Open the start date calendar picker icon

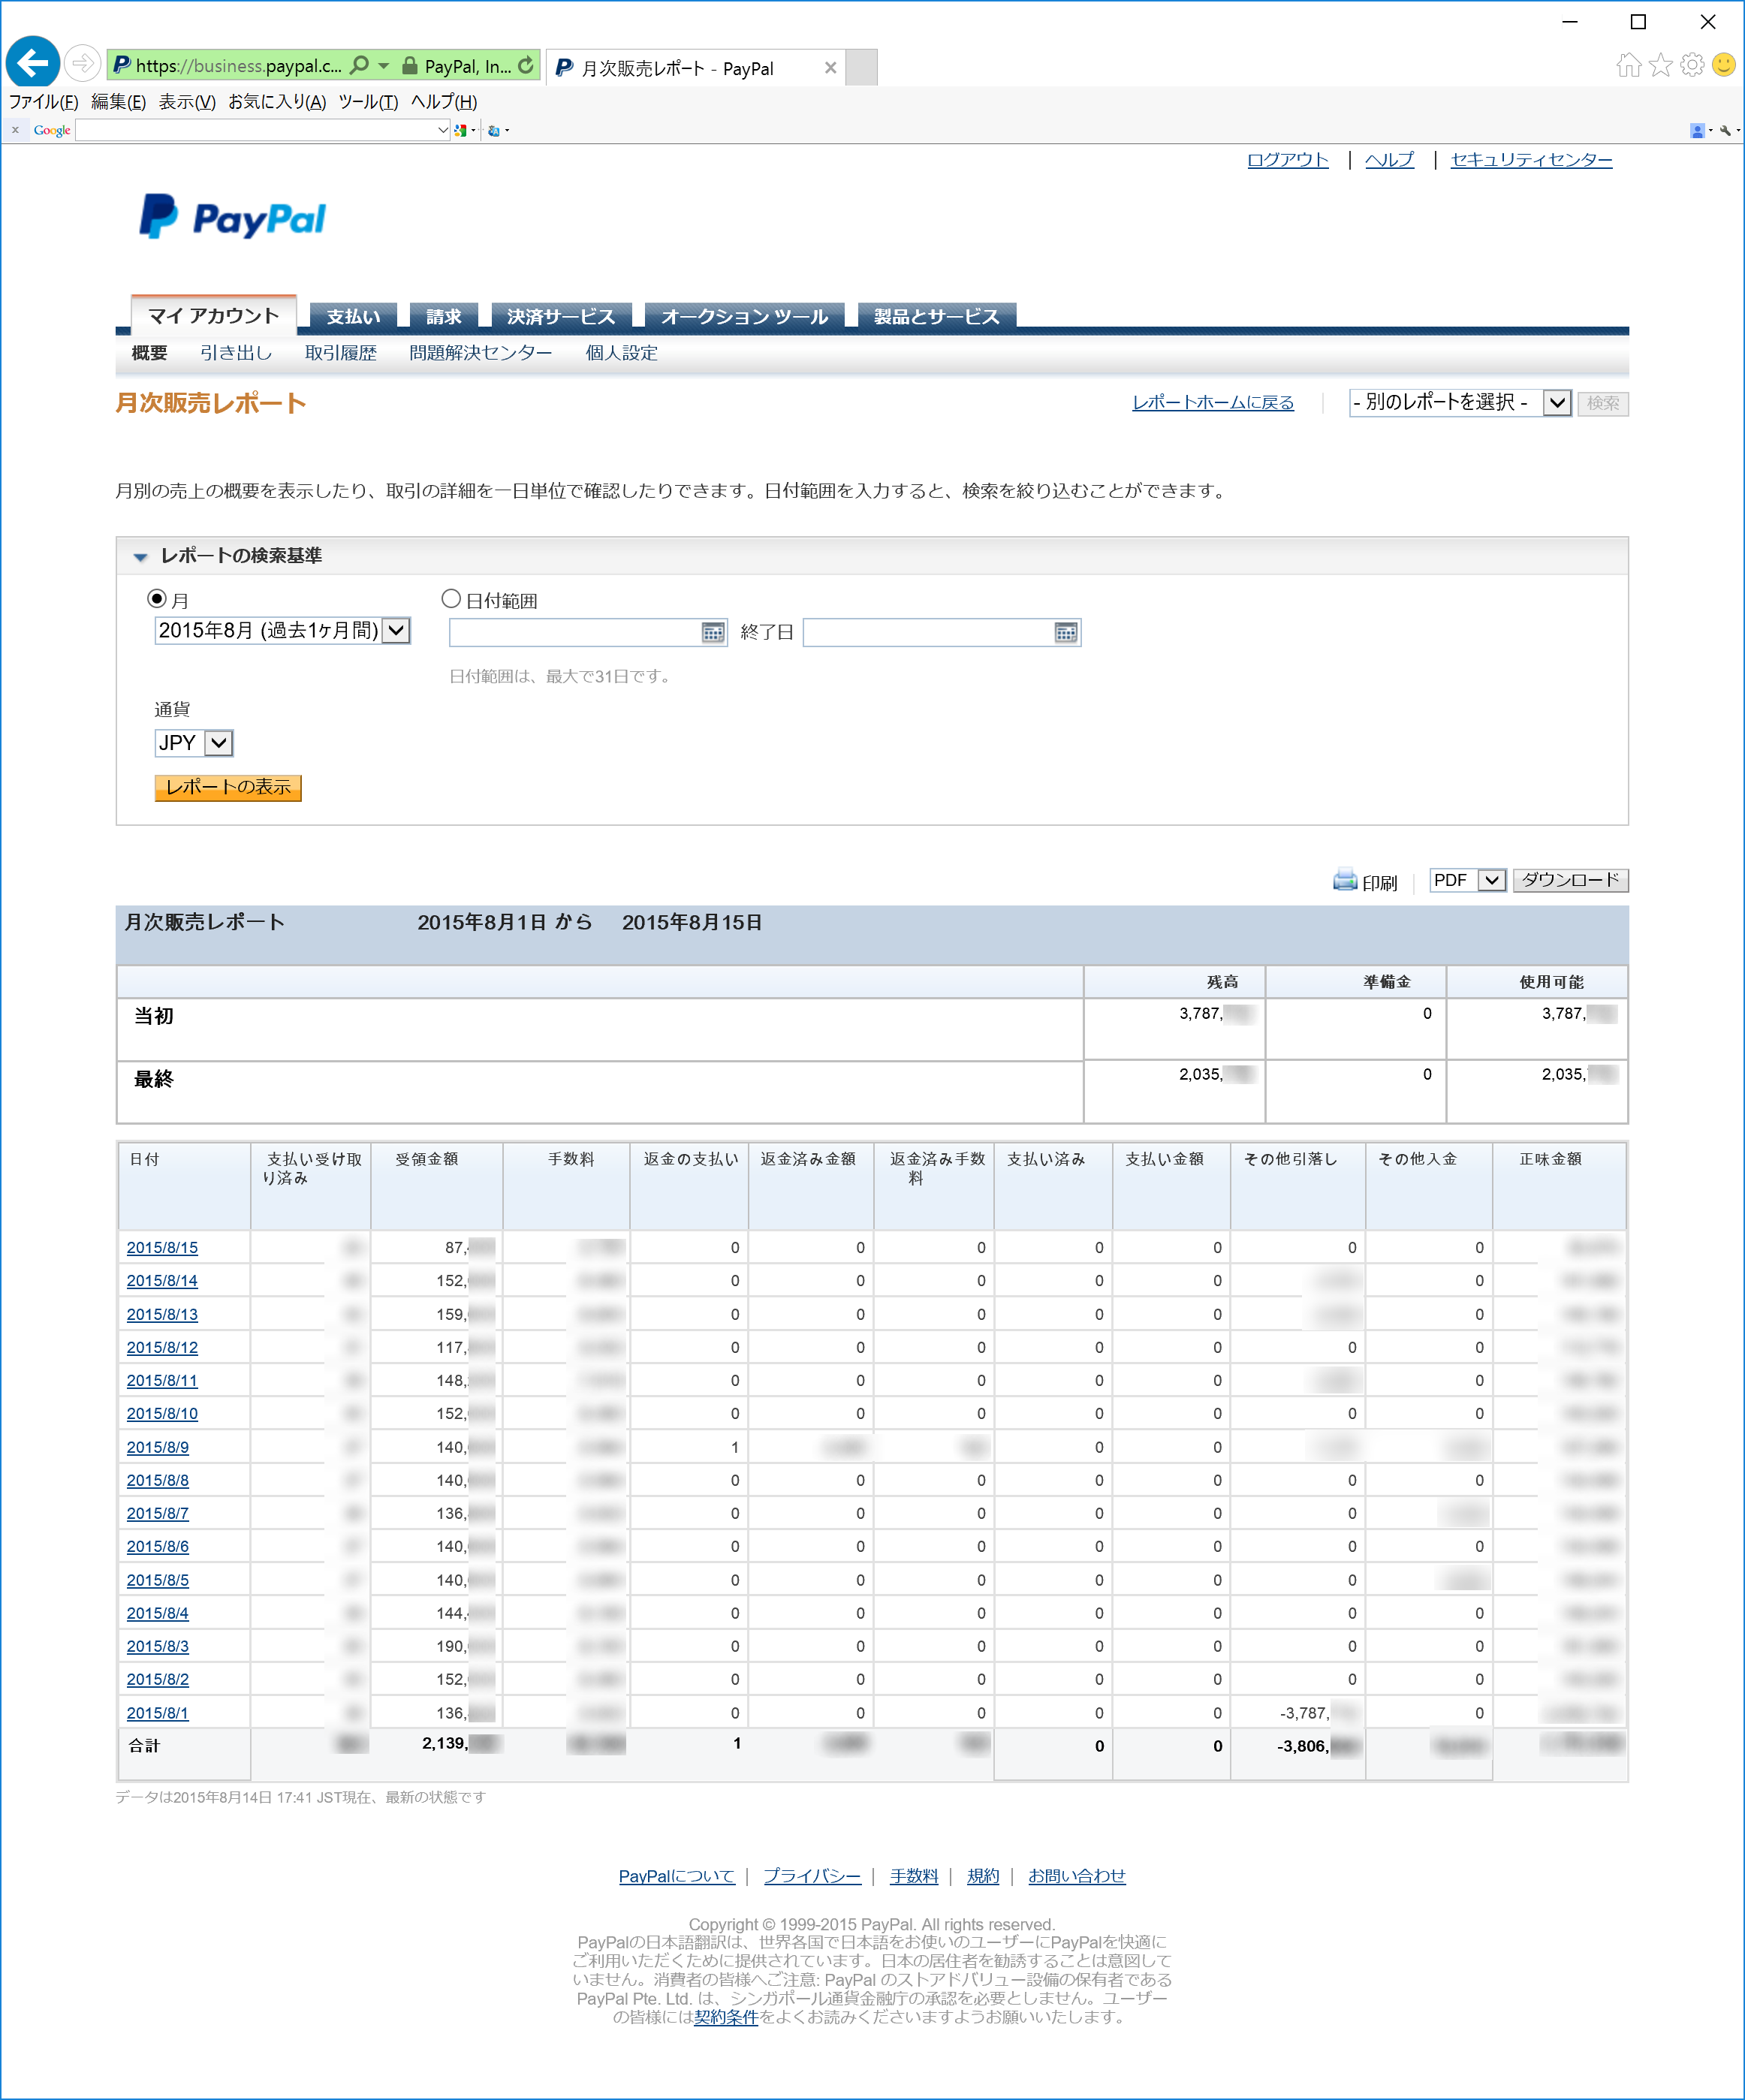tap(712, 632)
